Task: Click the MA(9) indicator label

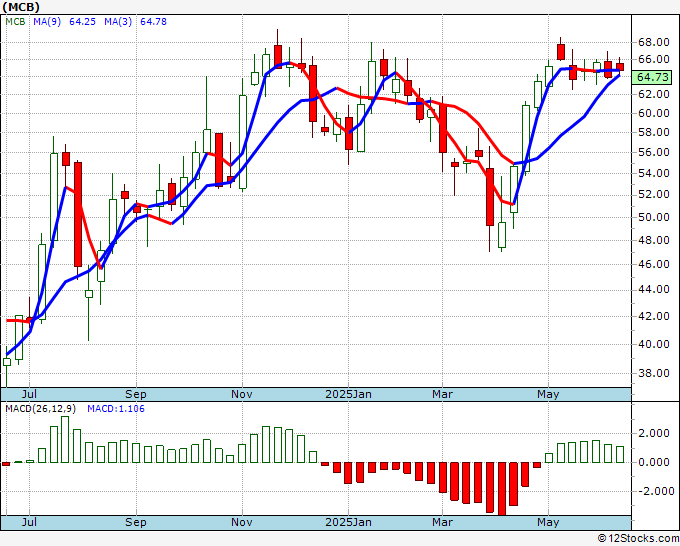Action: tap(47, 22)
